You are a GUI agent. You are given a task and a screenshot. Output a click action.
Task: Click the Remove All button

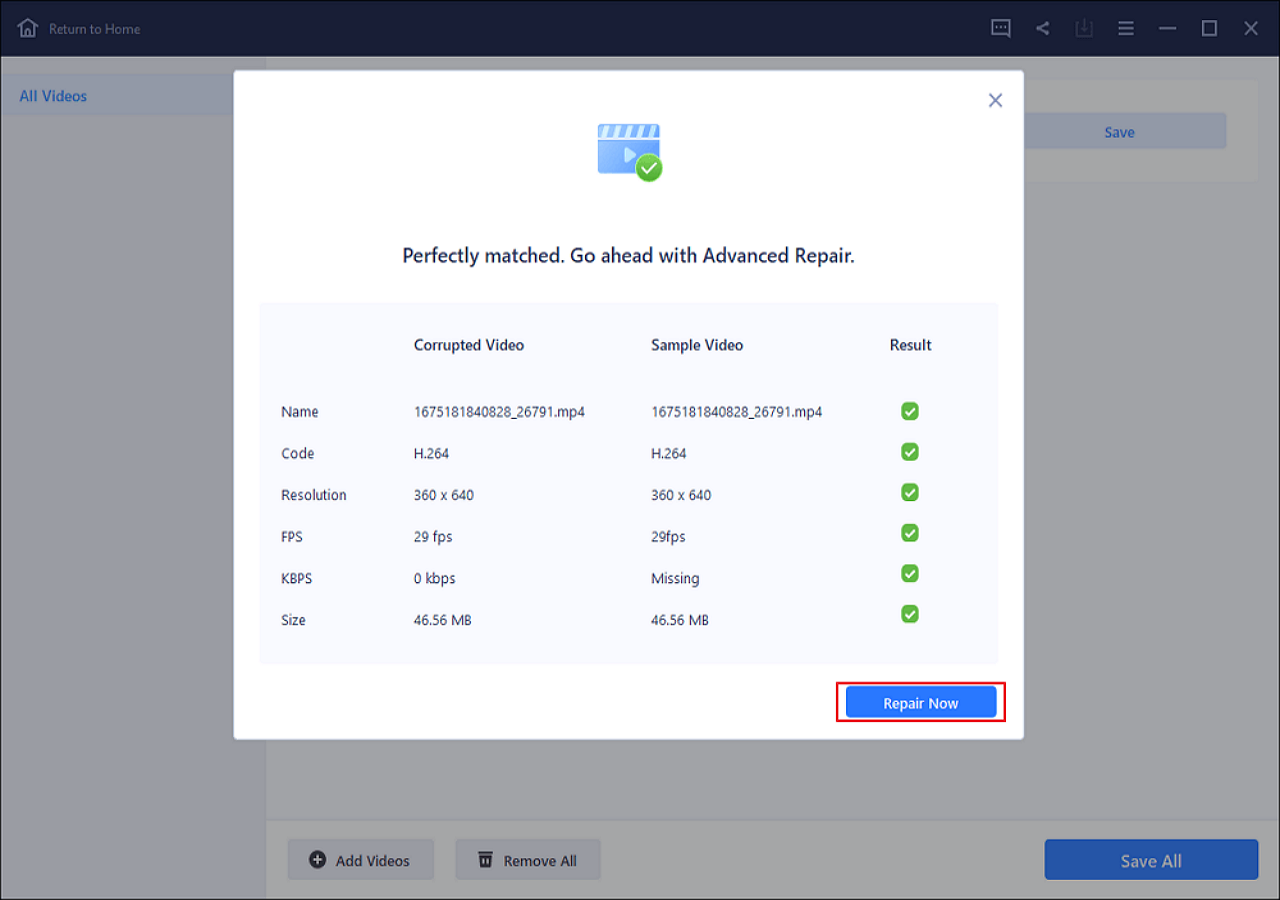[x=528, y=859]
